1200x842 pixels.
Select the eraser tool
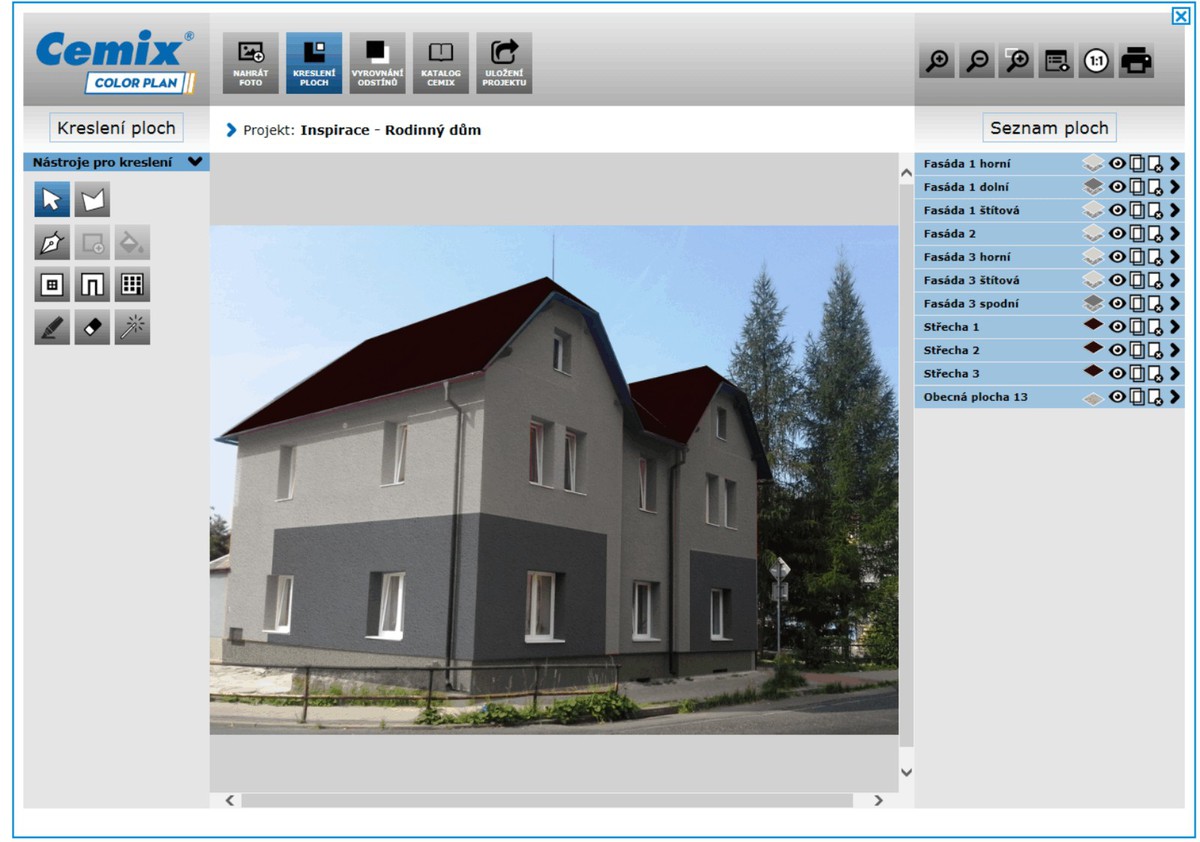[x=92, y=327]
